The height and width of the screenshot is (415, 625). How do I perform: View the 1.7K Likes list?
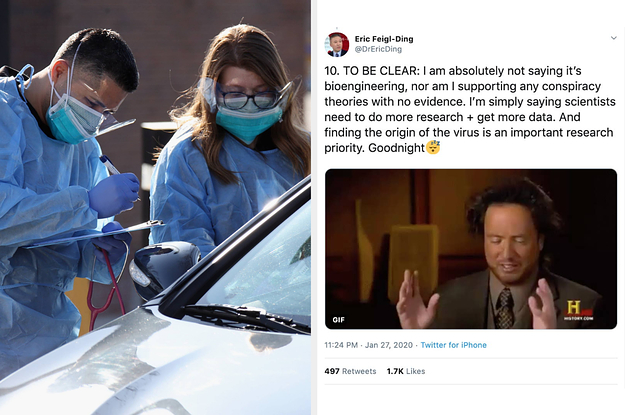406,371
